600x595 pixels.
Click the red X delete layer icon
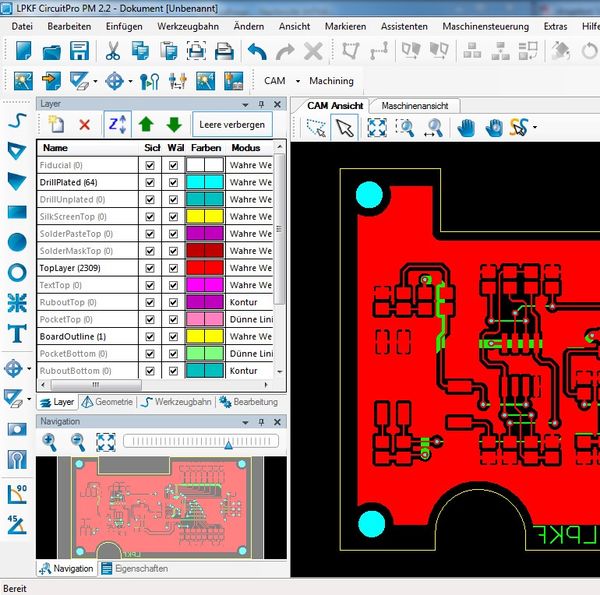84,125
